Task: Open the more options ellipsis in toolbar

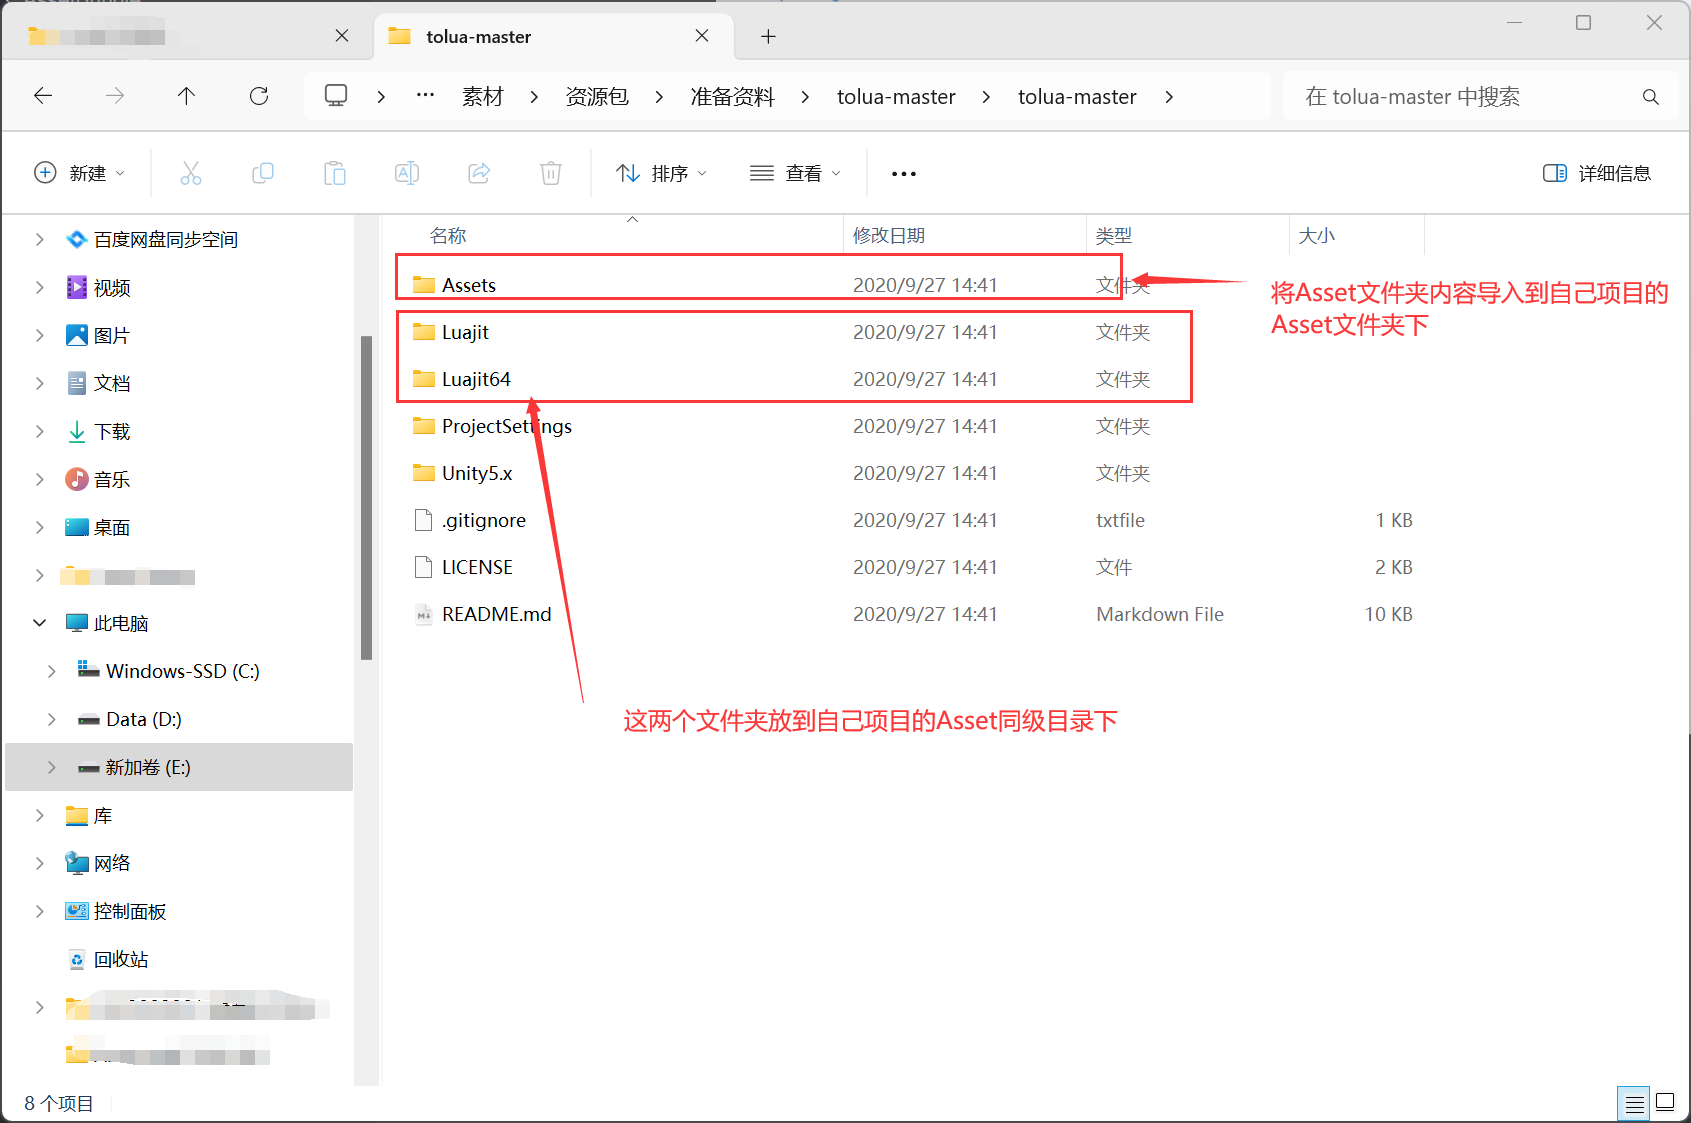Action: click(x=904, y=174)
